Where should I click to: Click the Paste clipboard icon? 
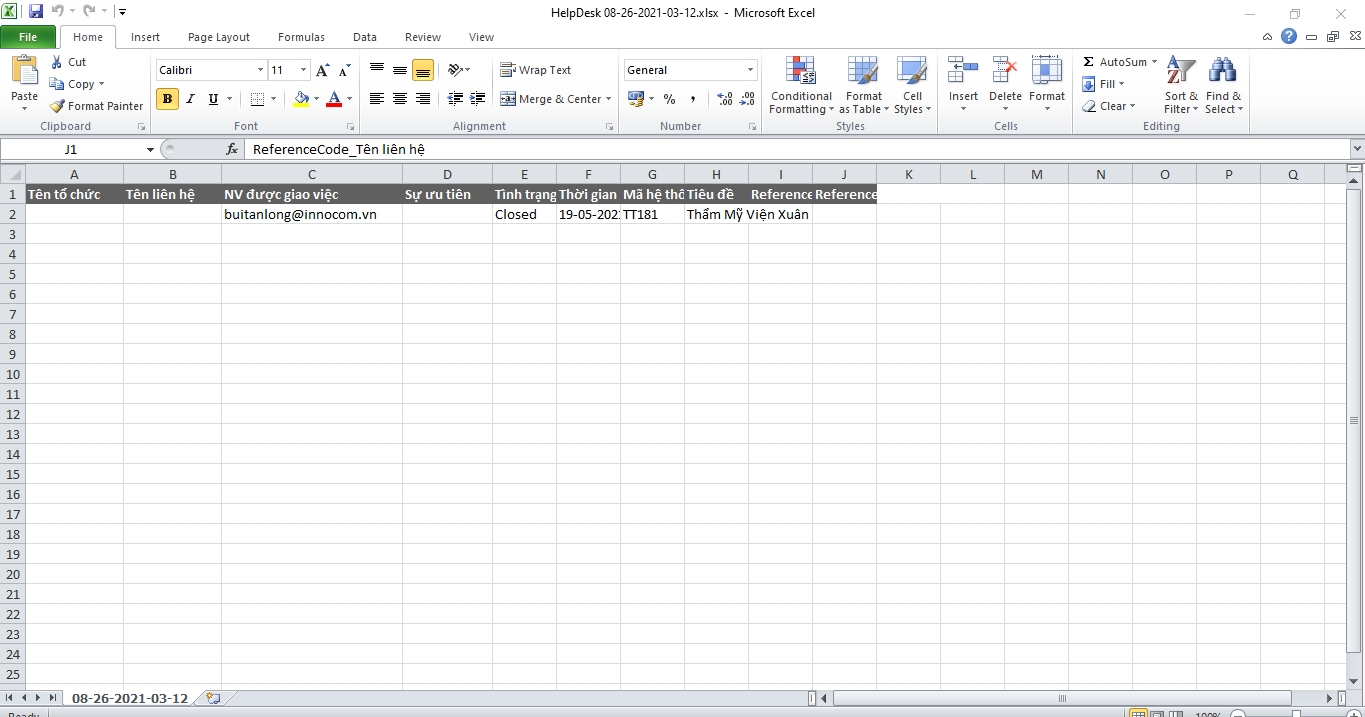point(24,73)
